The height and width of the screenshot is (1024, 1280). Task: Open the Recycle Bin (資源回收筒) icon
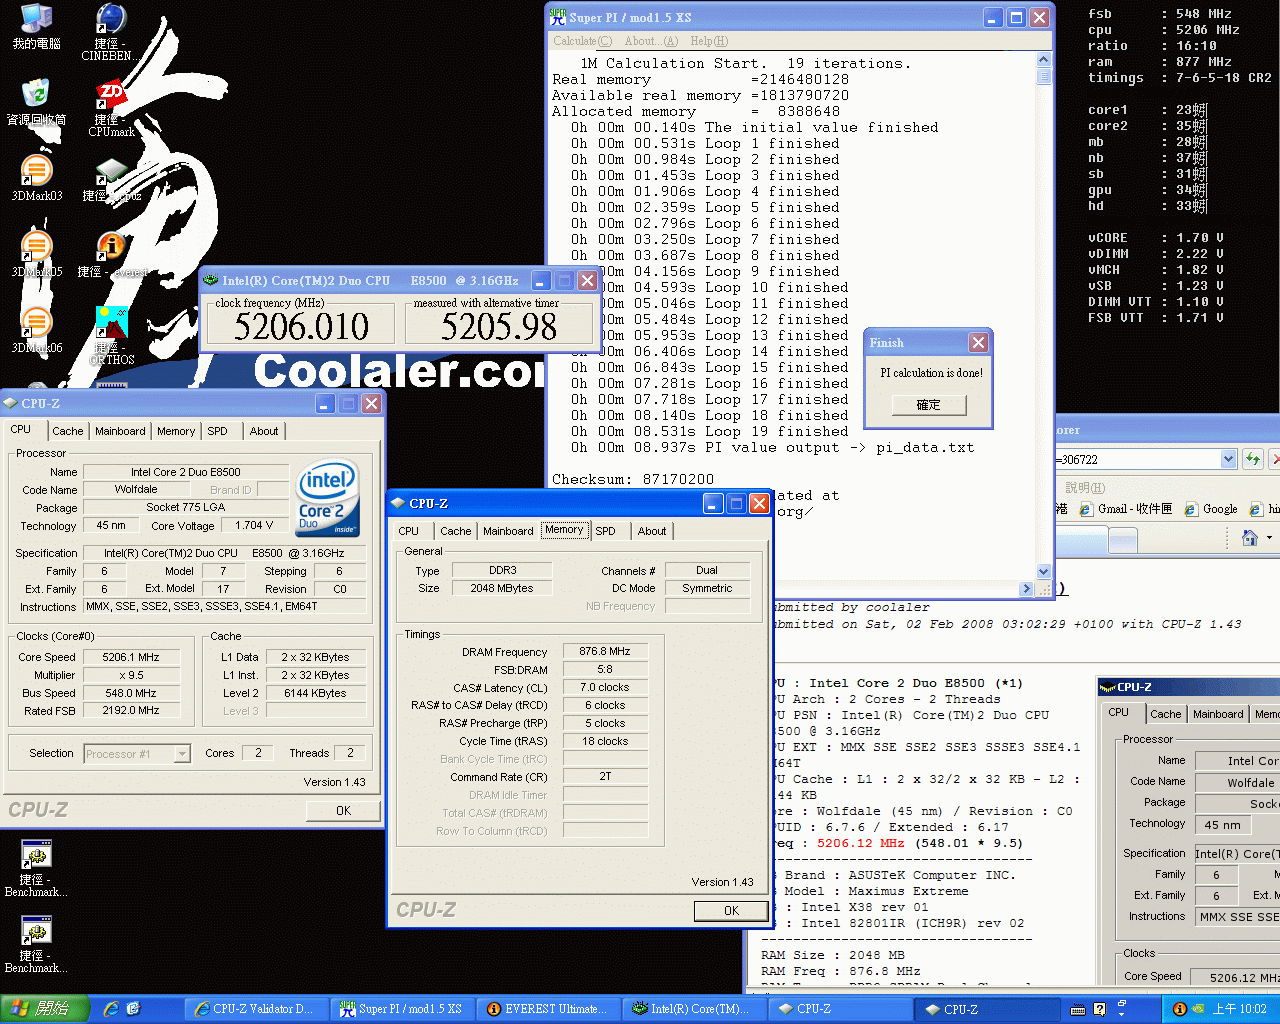[36, 103]
